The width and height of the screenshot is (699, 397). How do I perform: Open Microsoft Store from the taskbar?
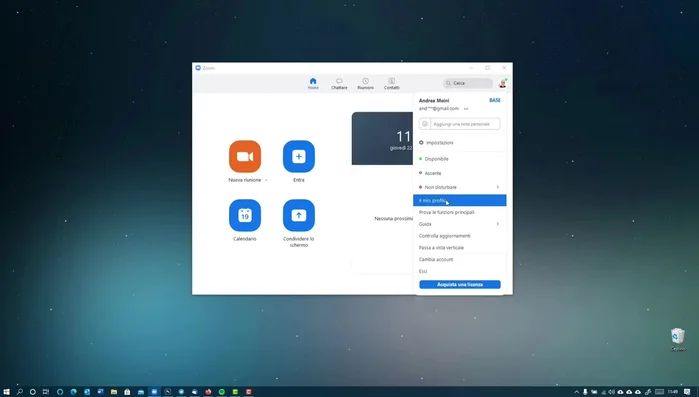tap(127, 392)
